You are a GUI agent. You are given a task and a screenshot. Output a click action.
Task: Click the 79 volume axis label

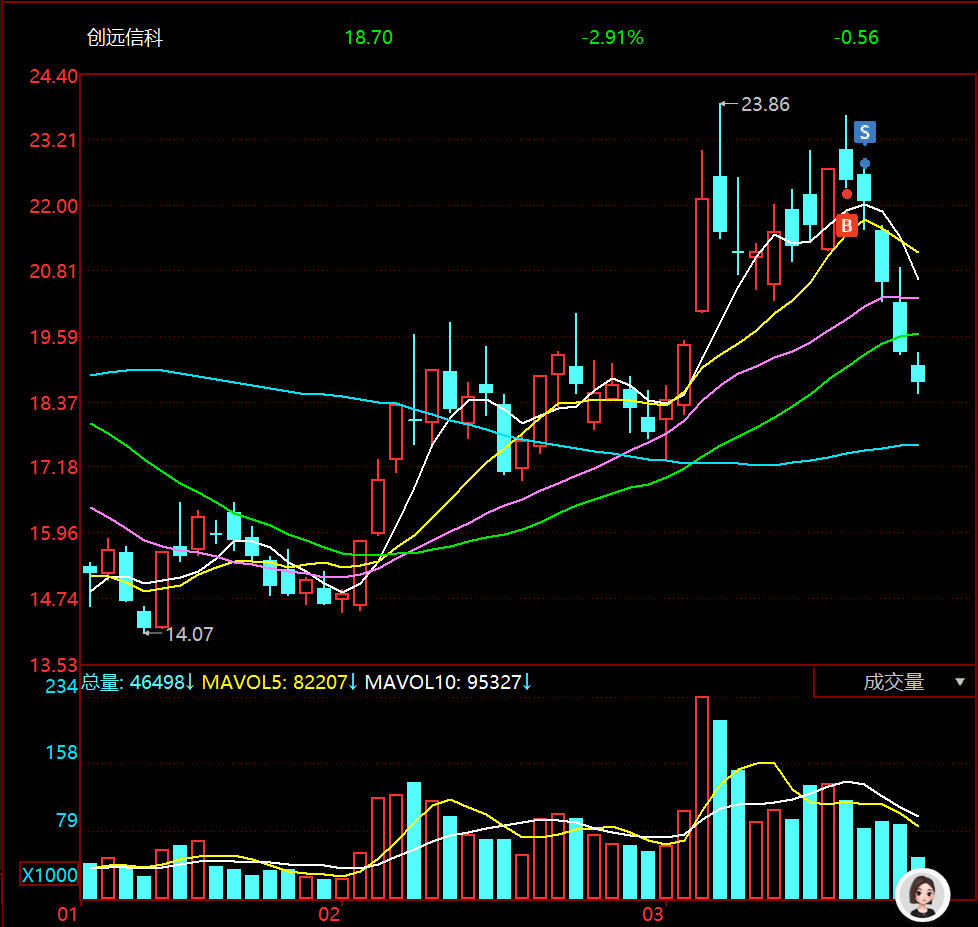click(67, 820)
